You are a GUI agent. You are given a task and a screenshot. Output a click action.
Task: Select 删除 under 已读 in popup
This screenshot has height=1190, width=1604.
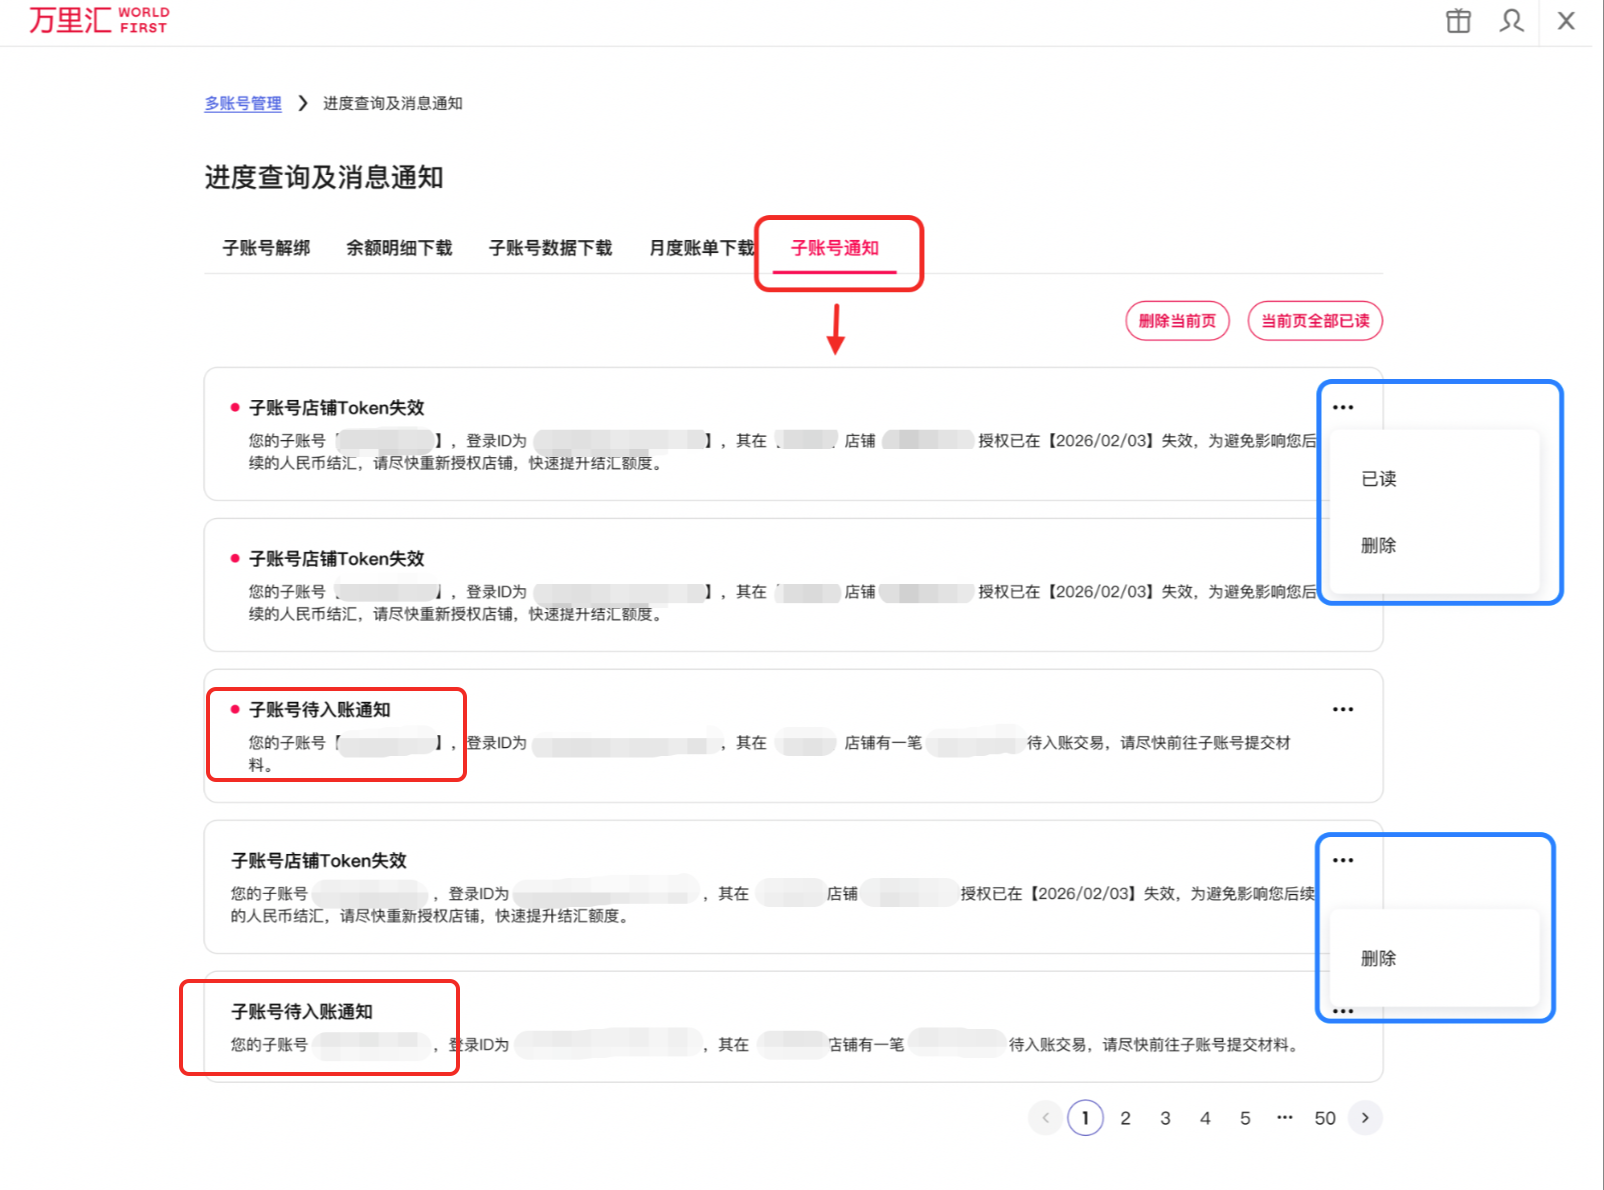[1379, 545]
